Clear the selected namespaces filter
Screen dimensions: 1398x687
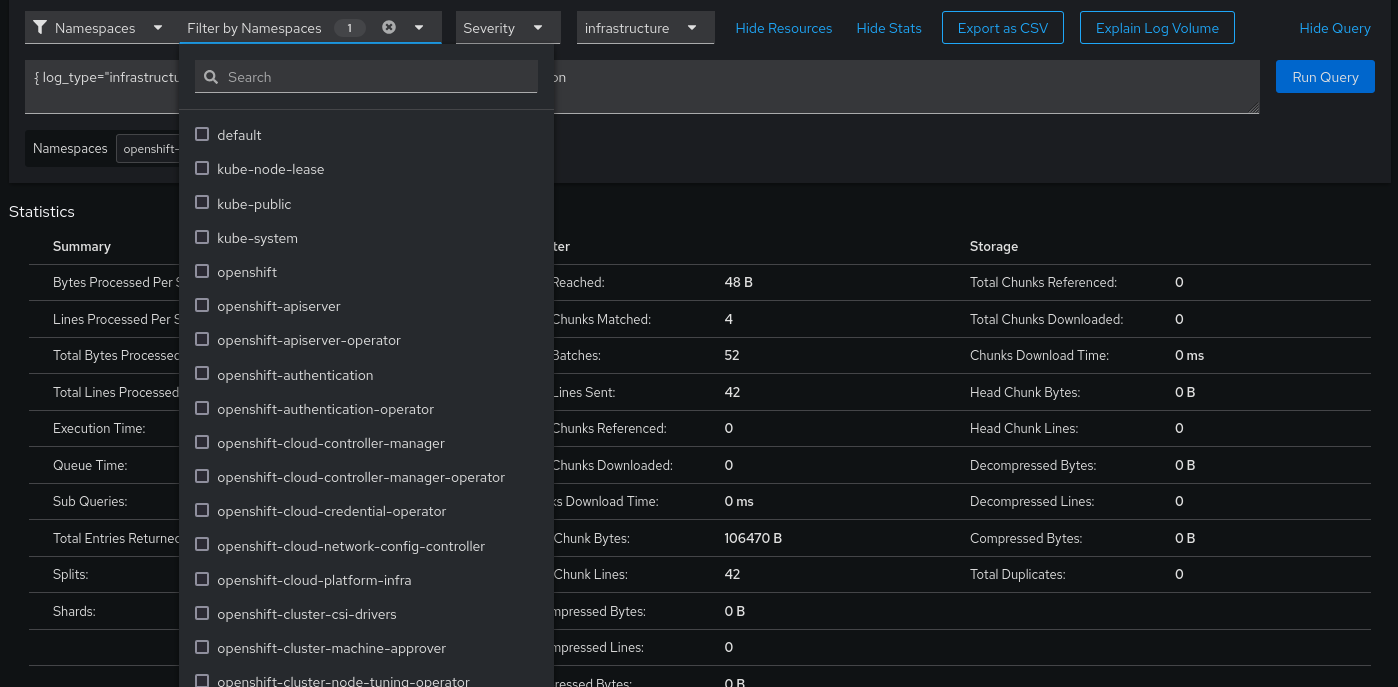(x=389, y=28)
